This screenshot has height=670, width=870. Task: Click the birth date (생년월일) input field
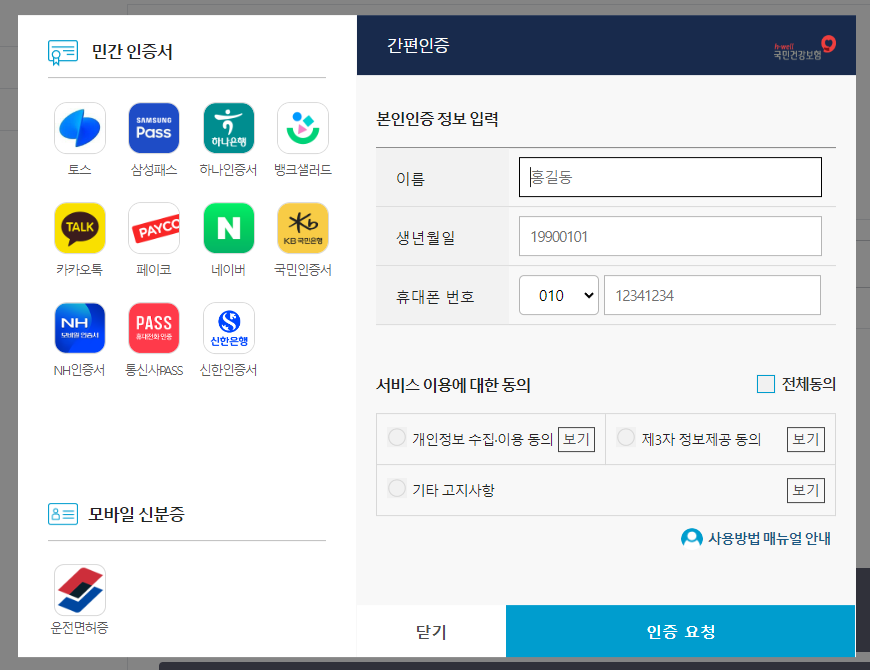(670, 236)
